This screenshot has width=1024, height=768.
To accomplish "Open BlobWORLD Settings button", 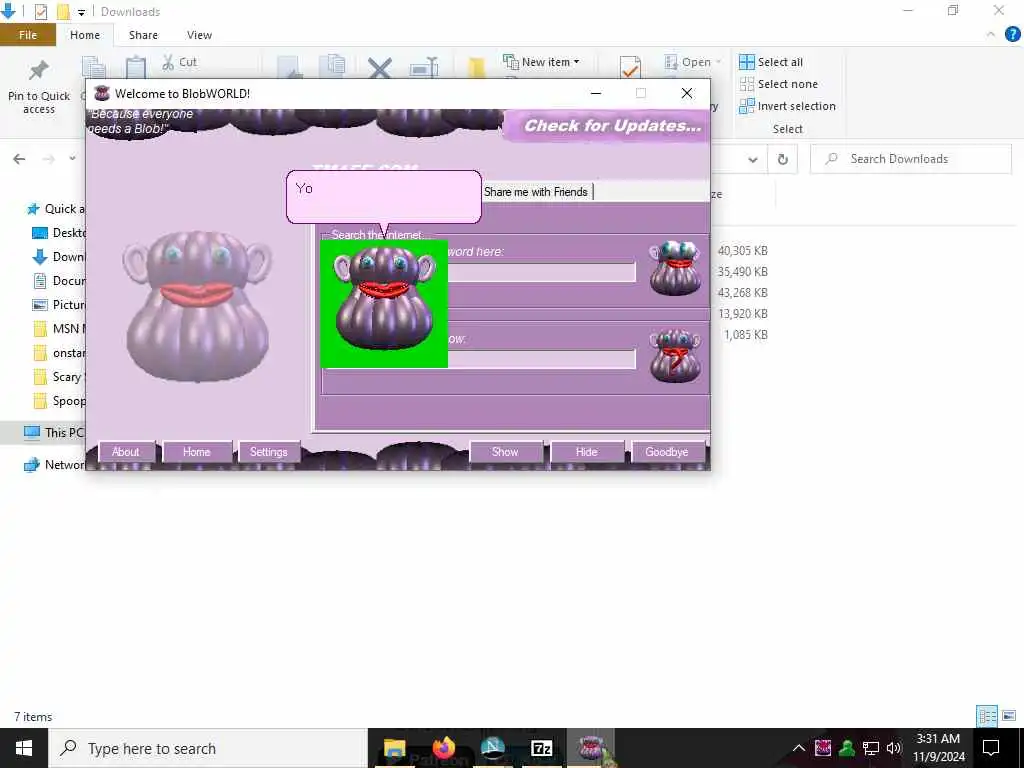I will click(268, 452).
